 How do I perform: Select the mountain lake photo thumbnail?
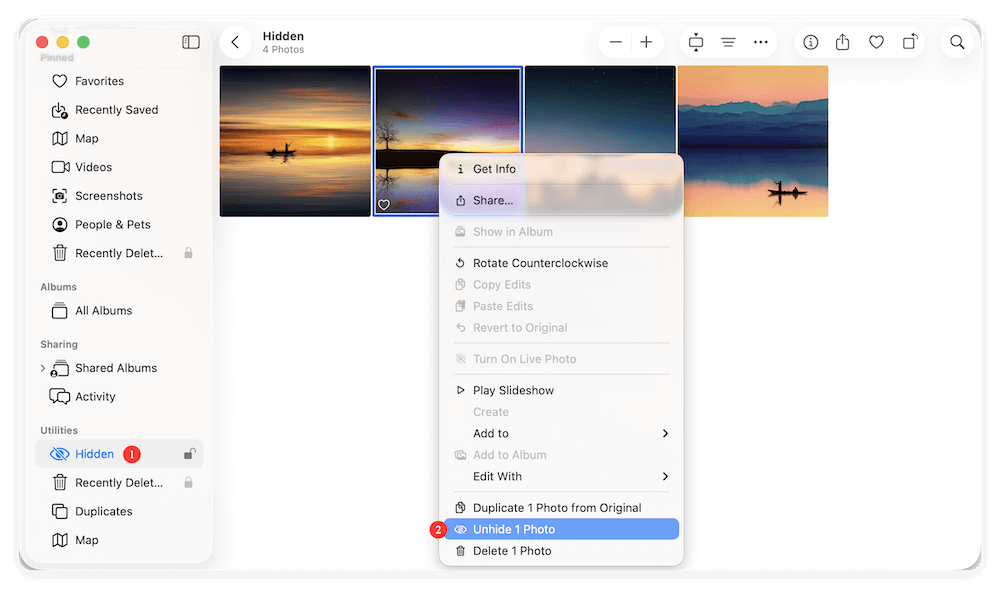pyautogui.click(x=753, y=141)
